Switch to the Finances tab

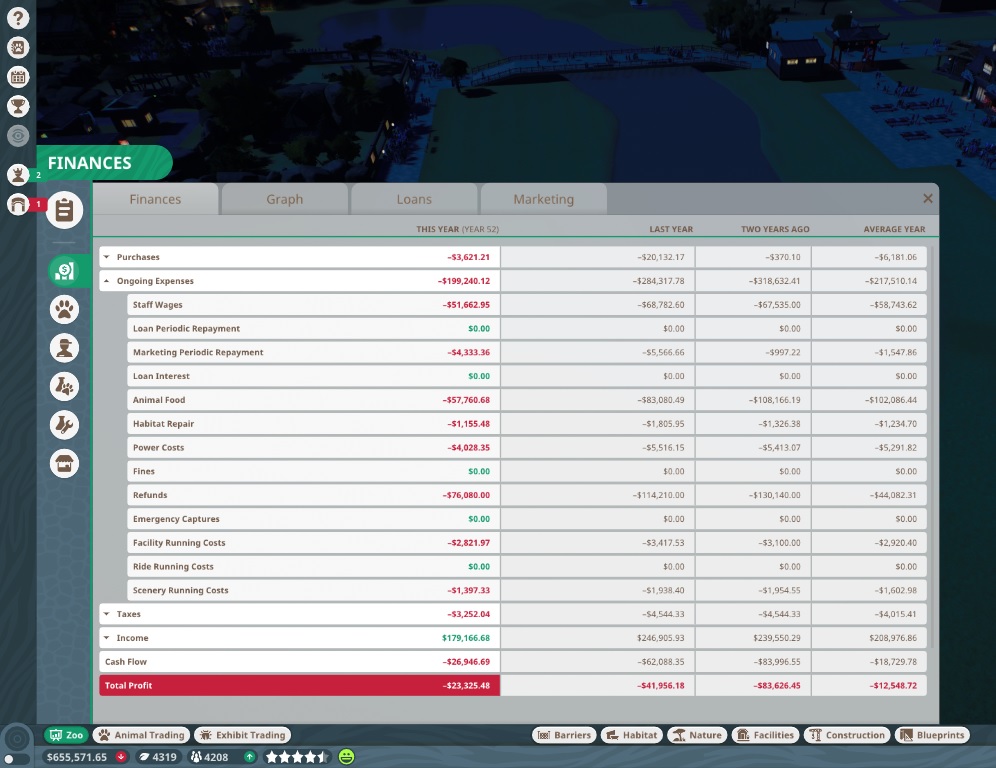click(x=156, y=199)
